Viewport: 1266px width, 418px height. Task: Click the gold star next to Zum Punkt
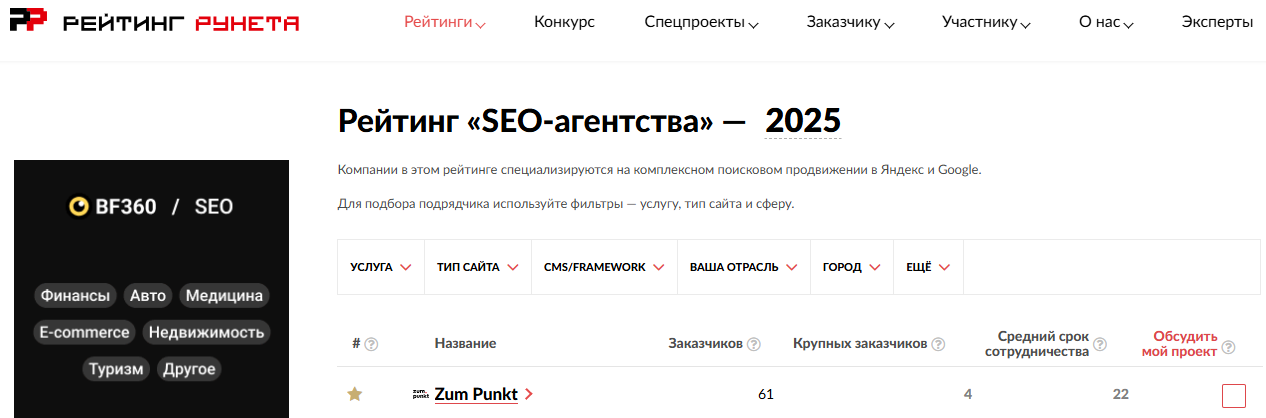[354, 394]
